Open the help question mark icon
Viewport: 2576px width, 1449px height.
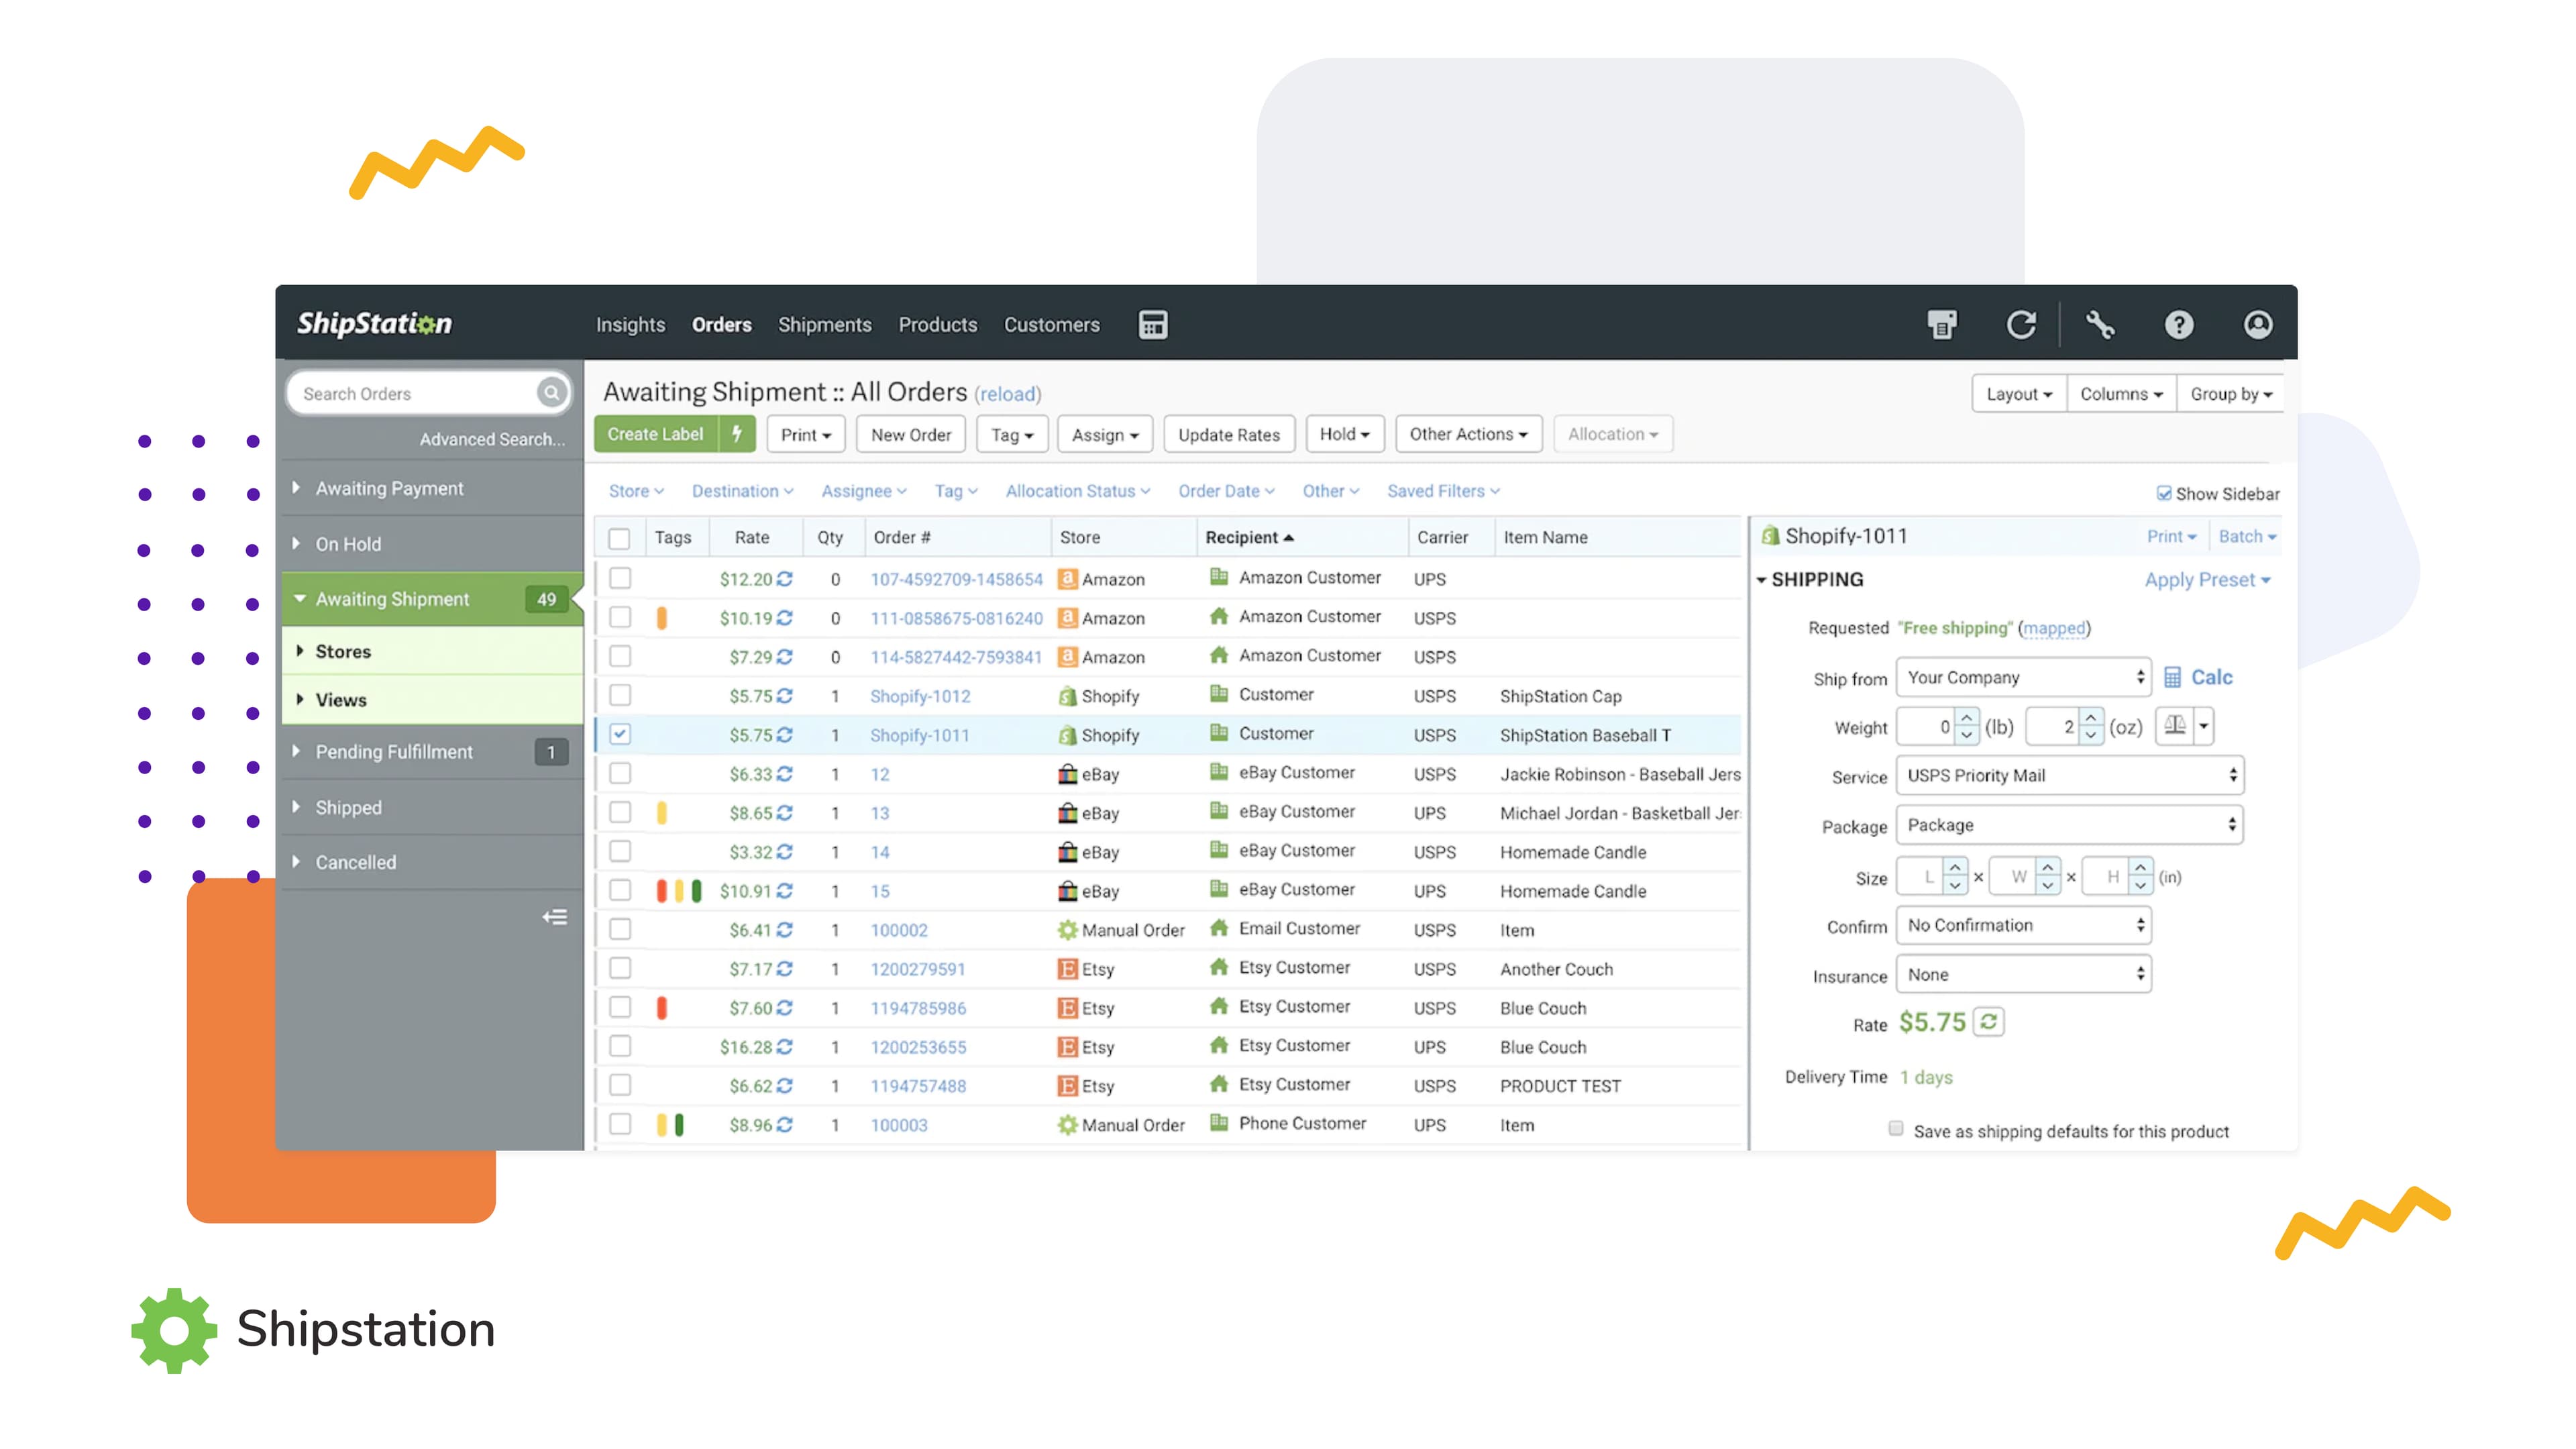coord(2179,324)
